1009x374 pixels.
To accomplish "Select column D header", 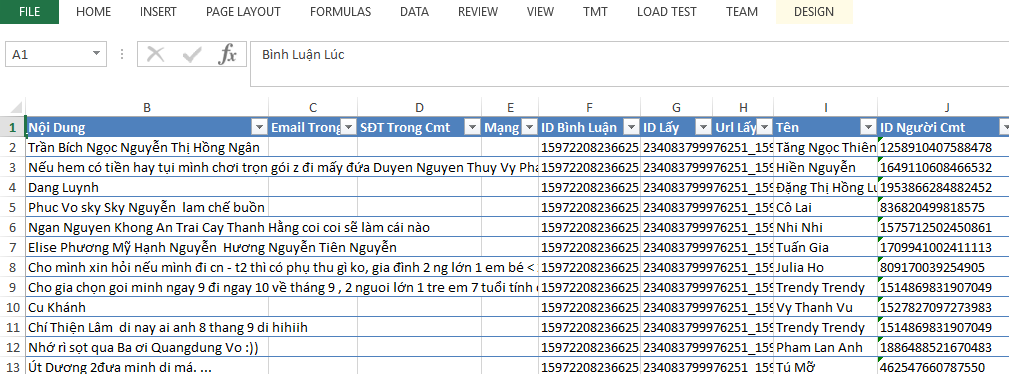I will (x=420, y=108).
